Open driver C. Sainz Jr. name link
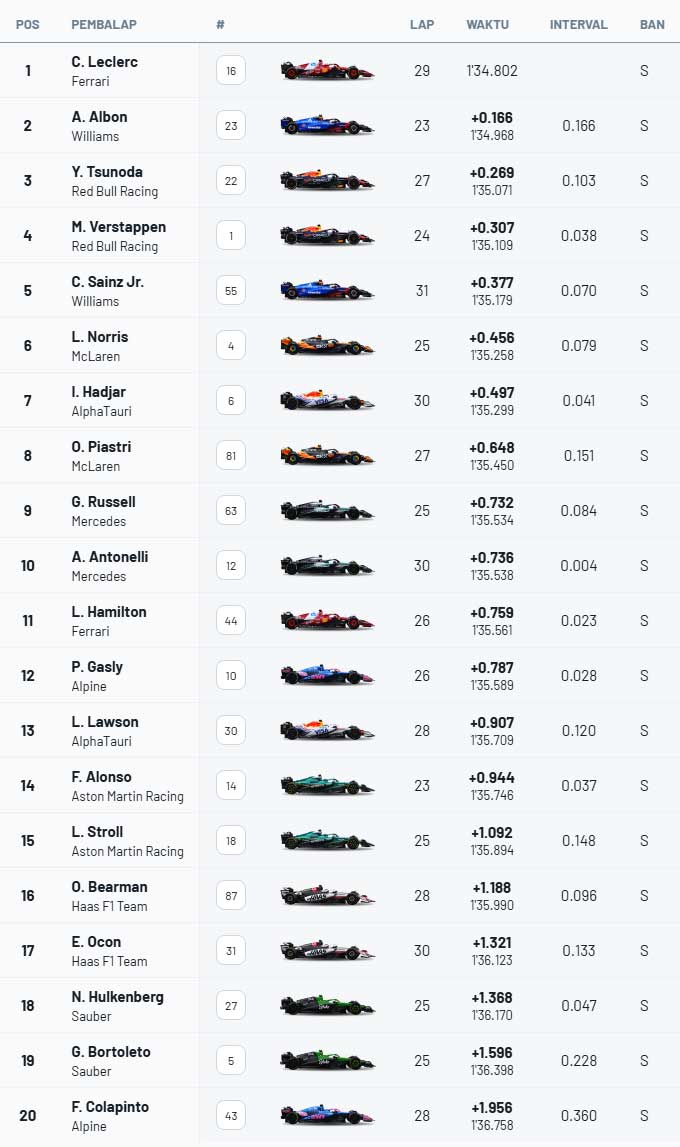The width and height of the screenshot is (680, 1147). (x=108, y=282)
